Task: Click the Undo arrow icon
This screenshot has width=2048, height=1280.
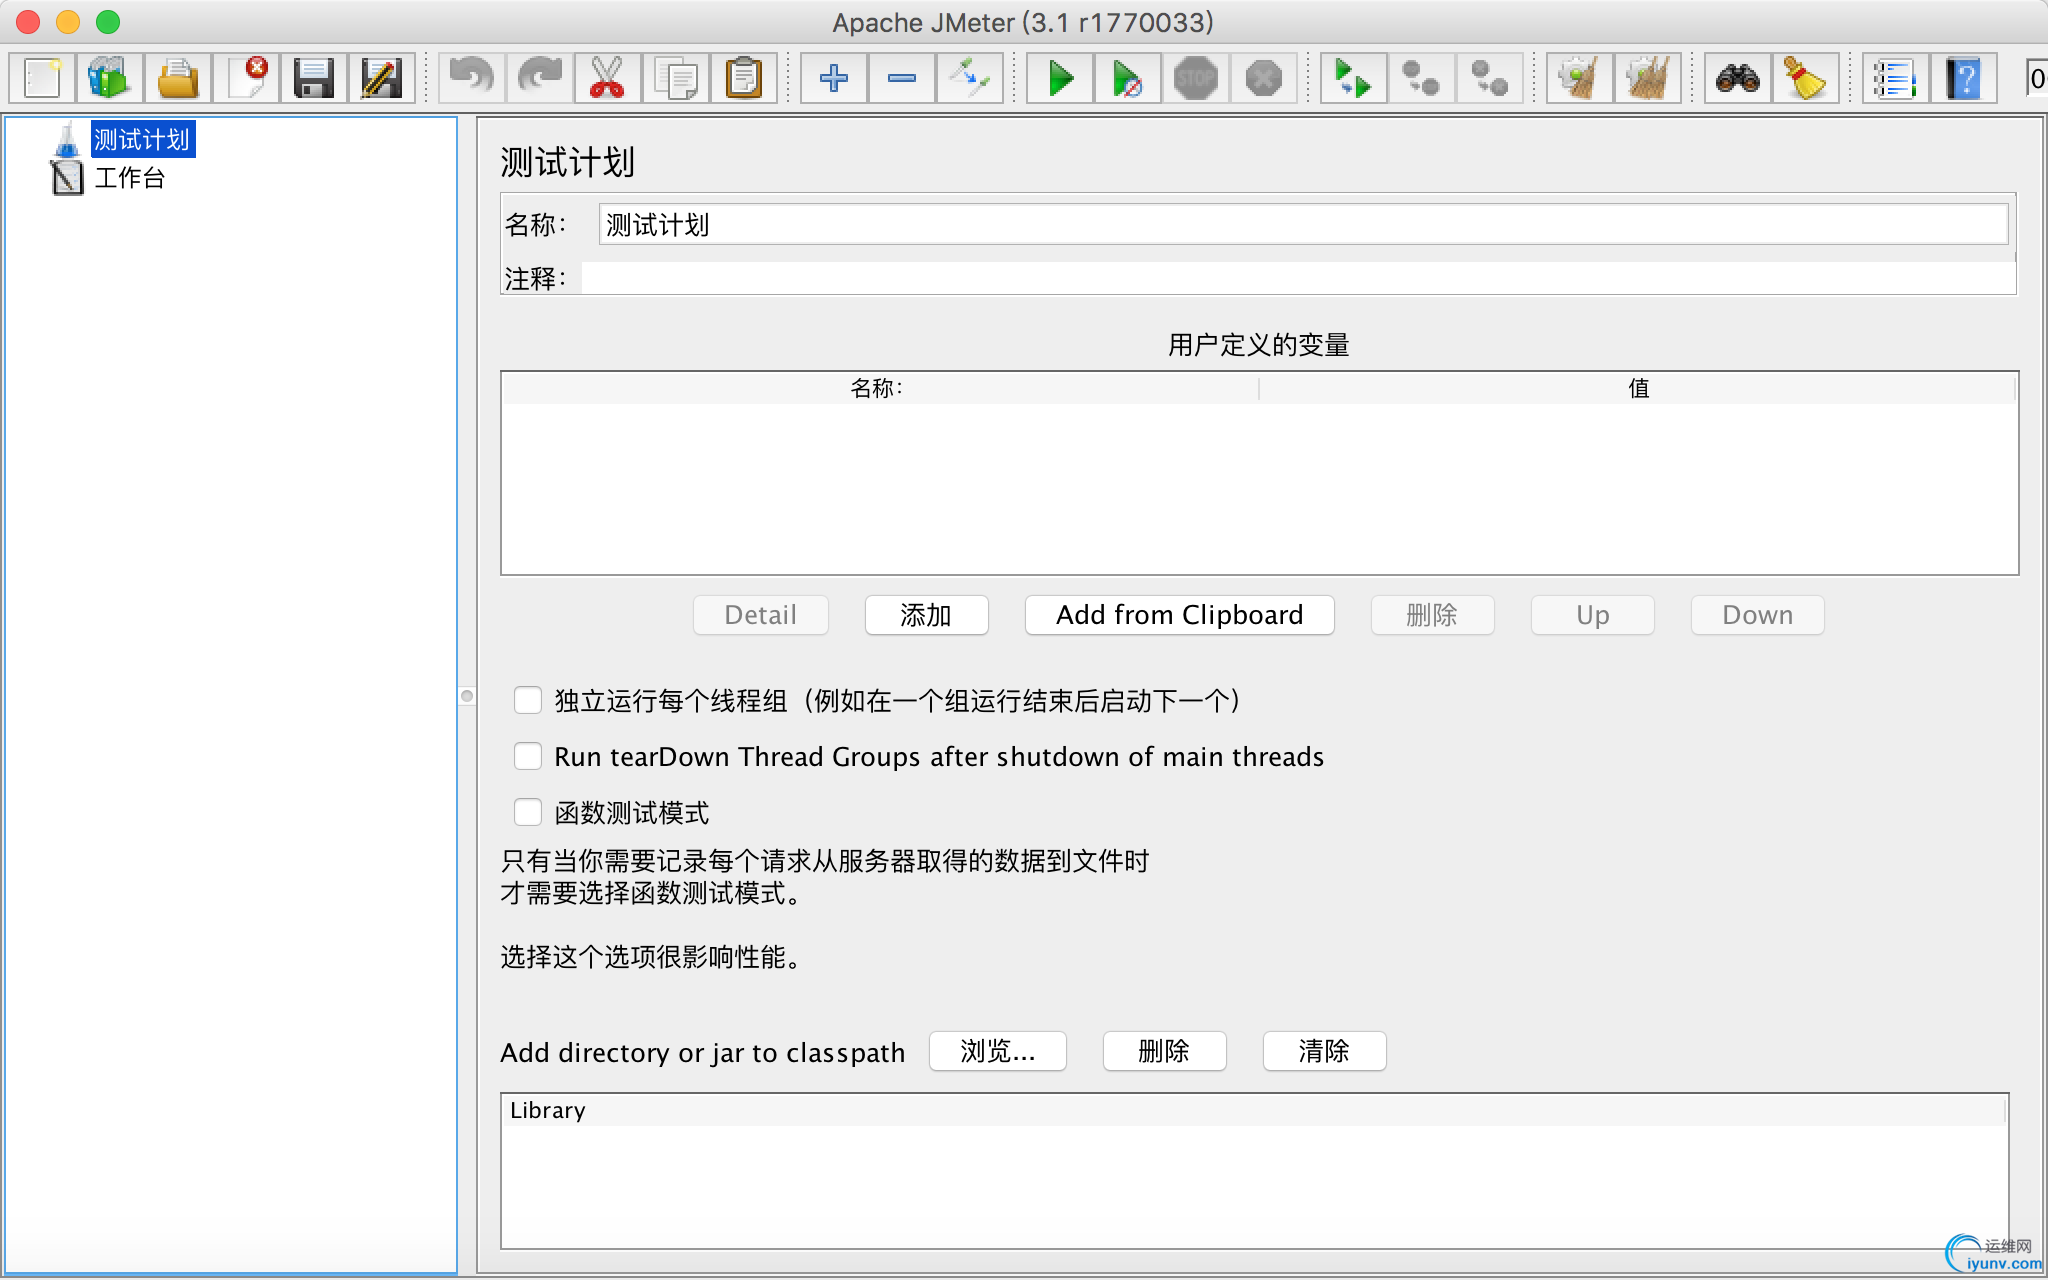Action: (x=472, y=78)
